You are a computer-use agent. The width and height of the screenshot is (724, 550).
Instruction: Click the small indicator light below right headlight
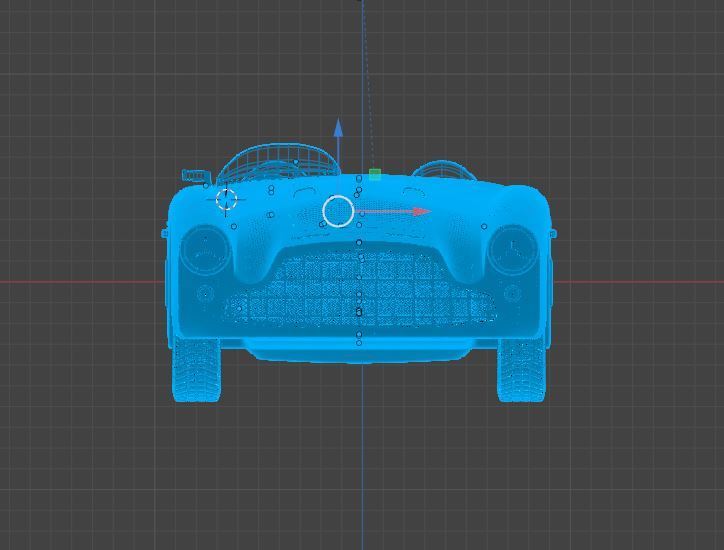513,293
